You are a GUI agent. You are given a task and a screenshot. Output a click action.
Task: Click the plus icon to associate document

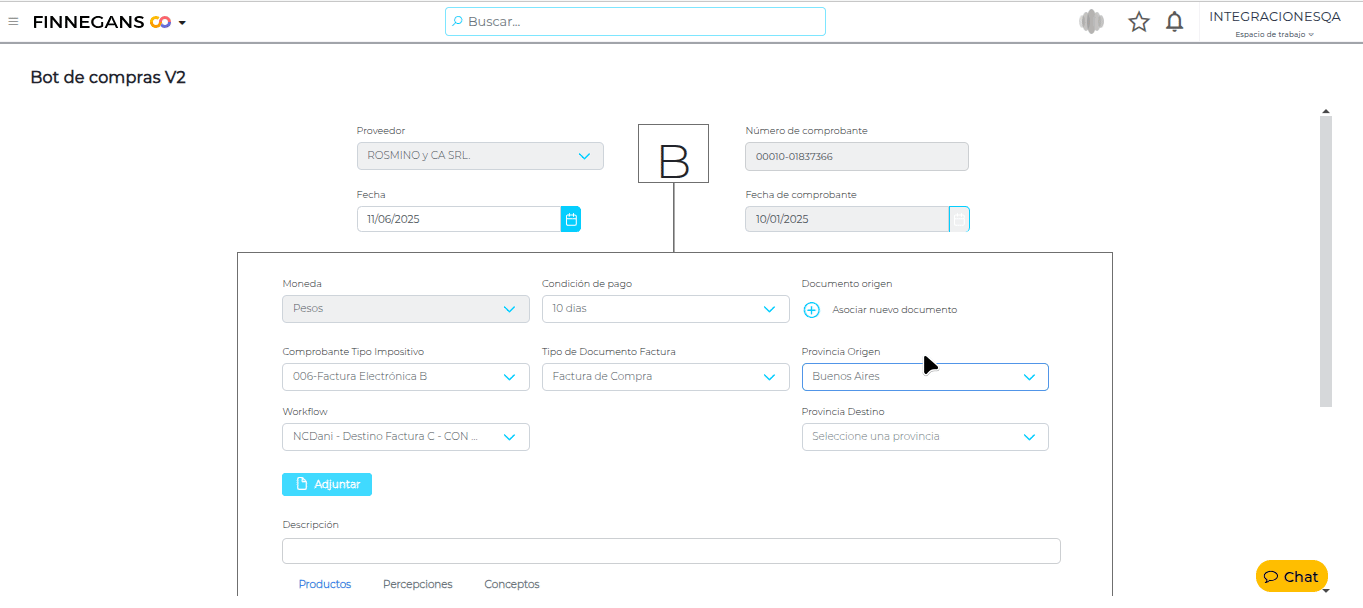(812, 310)
